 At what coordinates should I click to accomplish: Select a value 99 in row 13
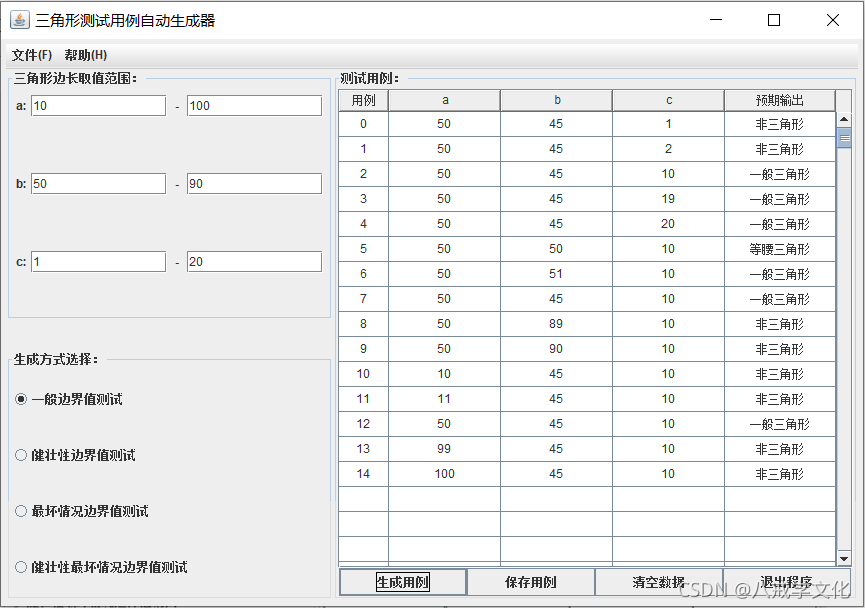(x=445, y=449)
